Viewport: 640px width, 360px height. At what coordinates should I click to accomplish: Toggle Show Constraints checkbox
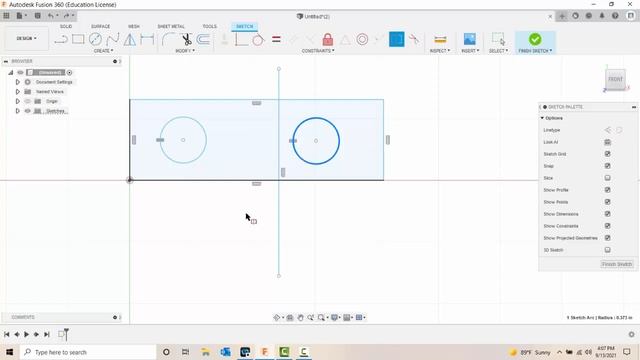607,226
